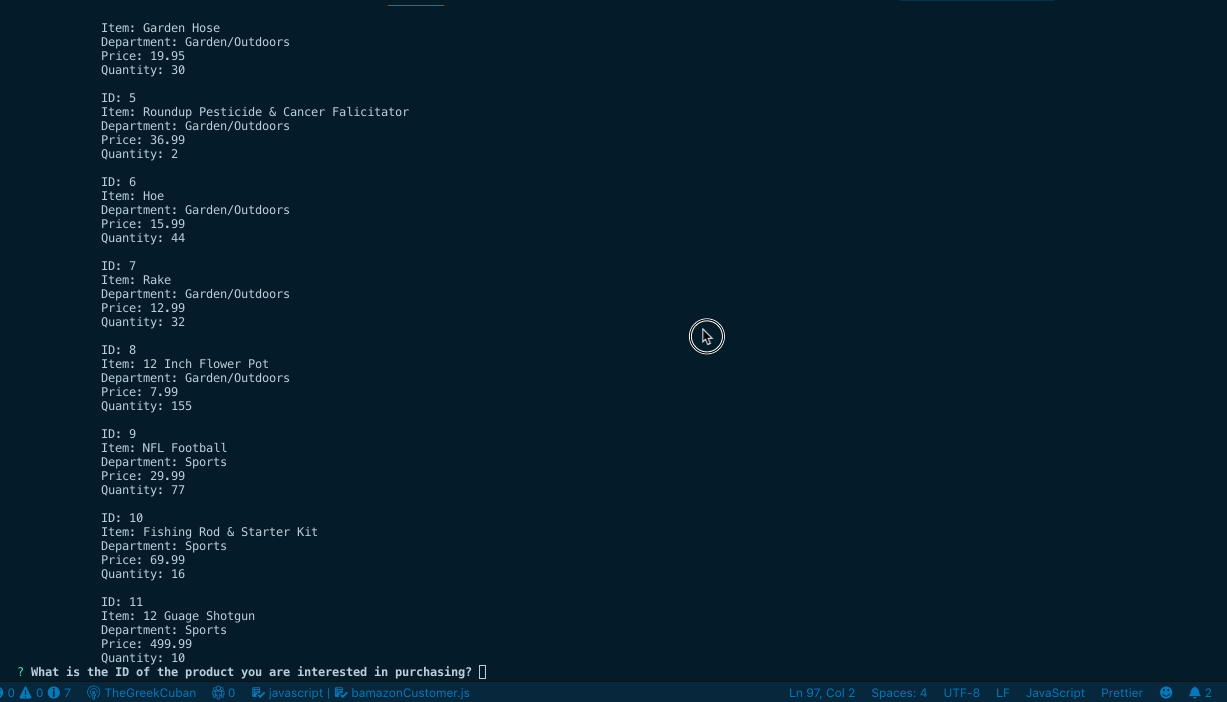The width and height of the screenshot is (1227, 702).
Task: Click 'Price: 12.99' line
Action: (143, 308)
